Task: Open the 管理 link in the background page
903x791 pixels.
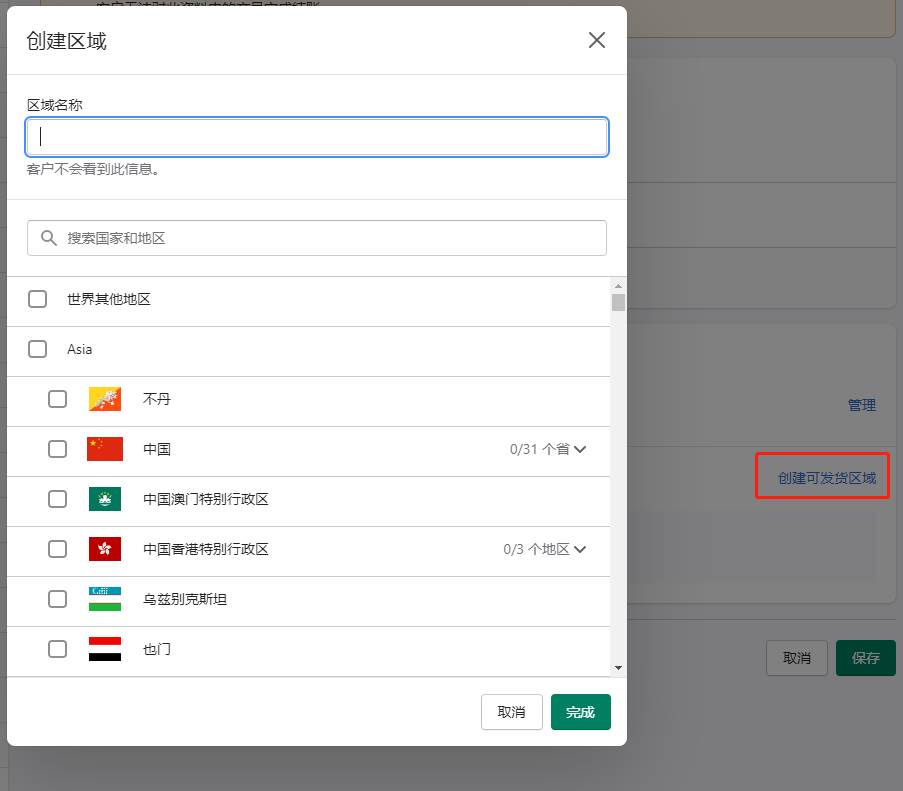Action: [862, 405]
